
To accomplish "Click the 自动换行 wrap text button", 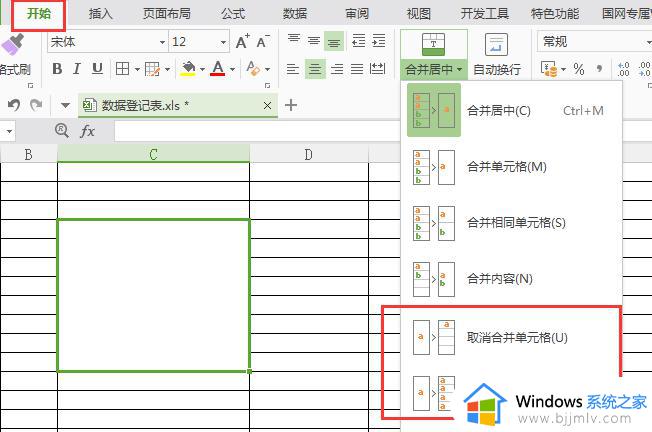I will pos(497,55).
